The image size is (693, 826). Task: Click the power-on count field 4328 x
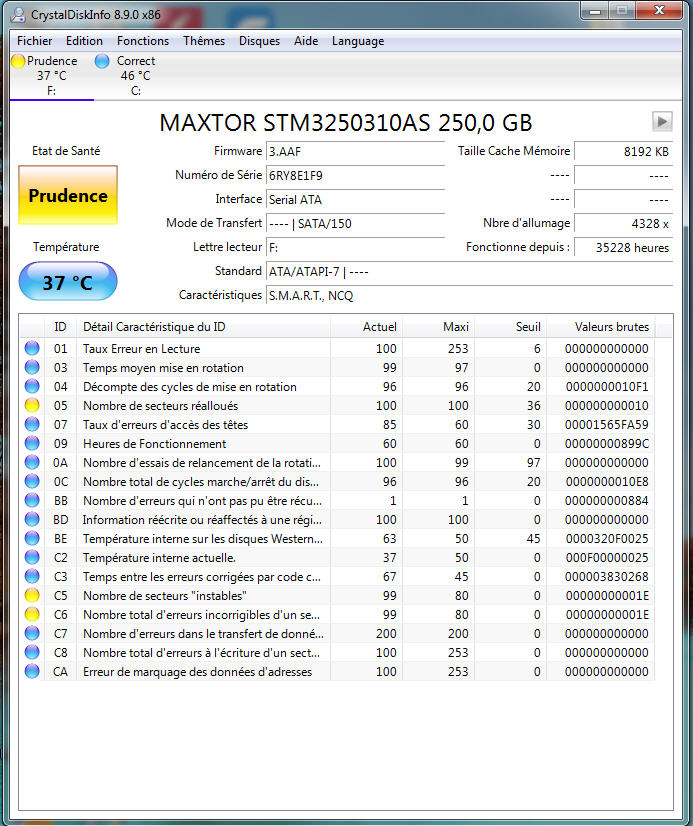click(623, 223)
